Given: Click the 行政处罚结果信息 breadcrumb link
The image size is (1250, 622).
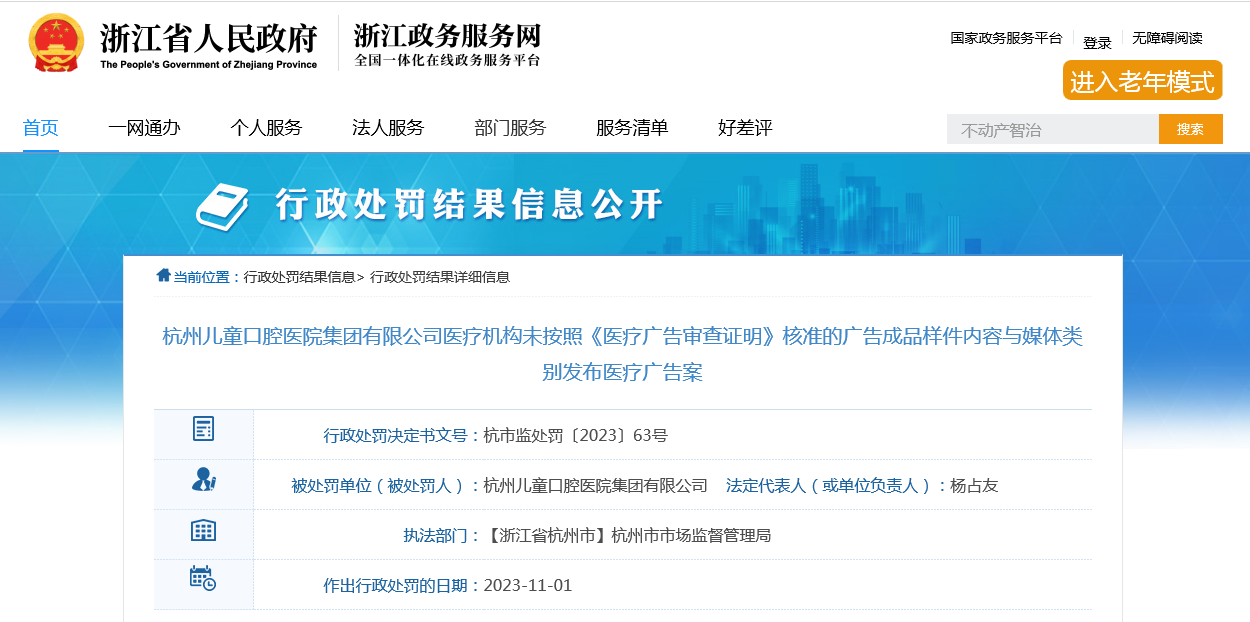Looking at the screenshot, I should [299, 277].
